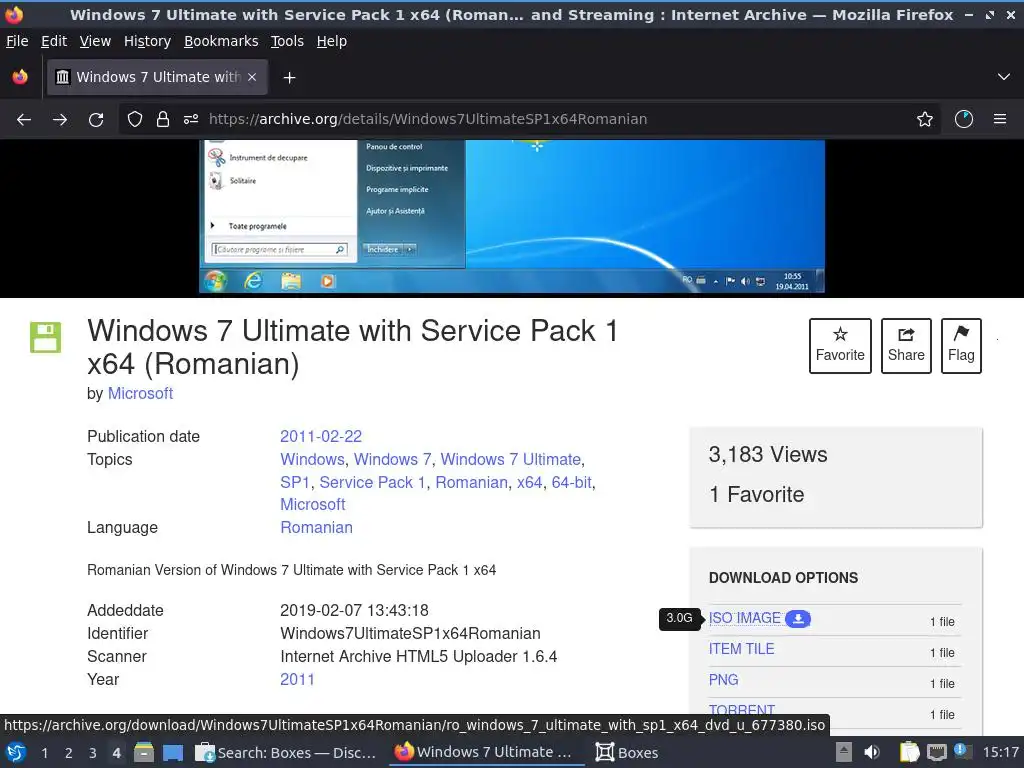Open the Year 2011 link
Image resolution: width=1024 pixels, height=768 pixels.
click(297, 679)
